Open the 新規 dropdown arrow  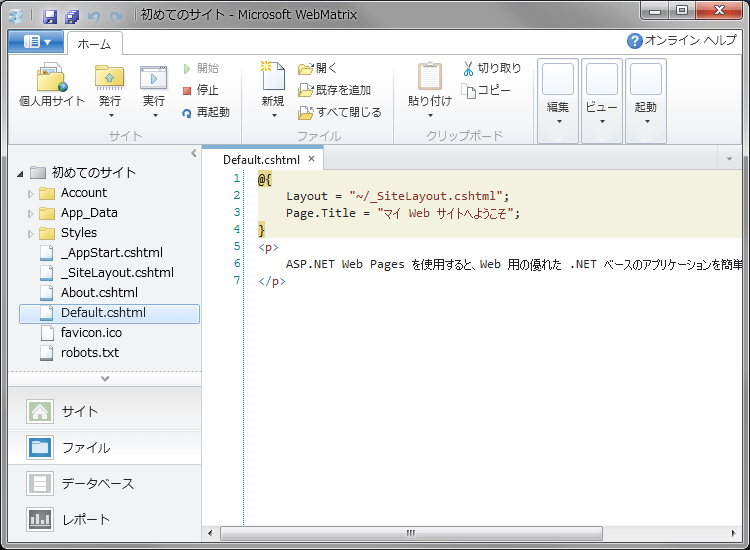(274, 116)
